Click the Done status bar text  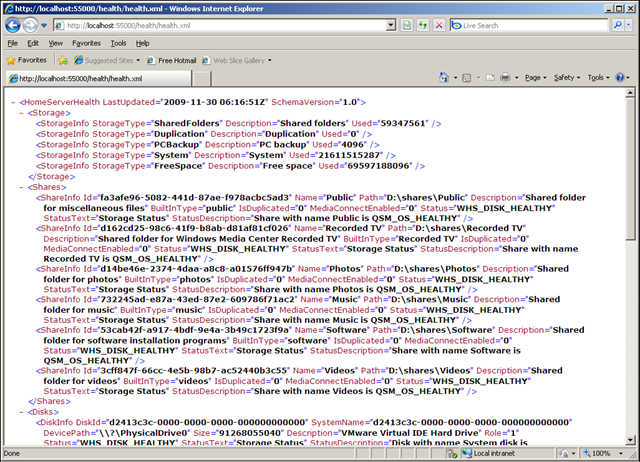point(12,453)
